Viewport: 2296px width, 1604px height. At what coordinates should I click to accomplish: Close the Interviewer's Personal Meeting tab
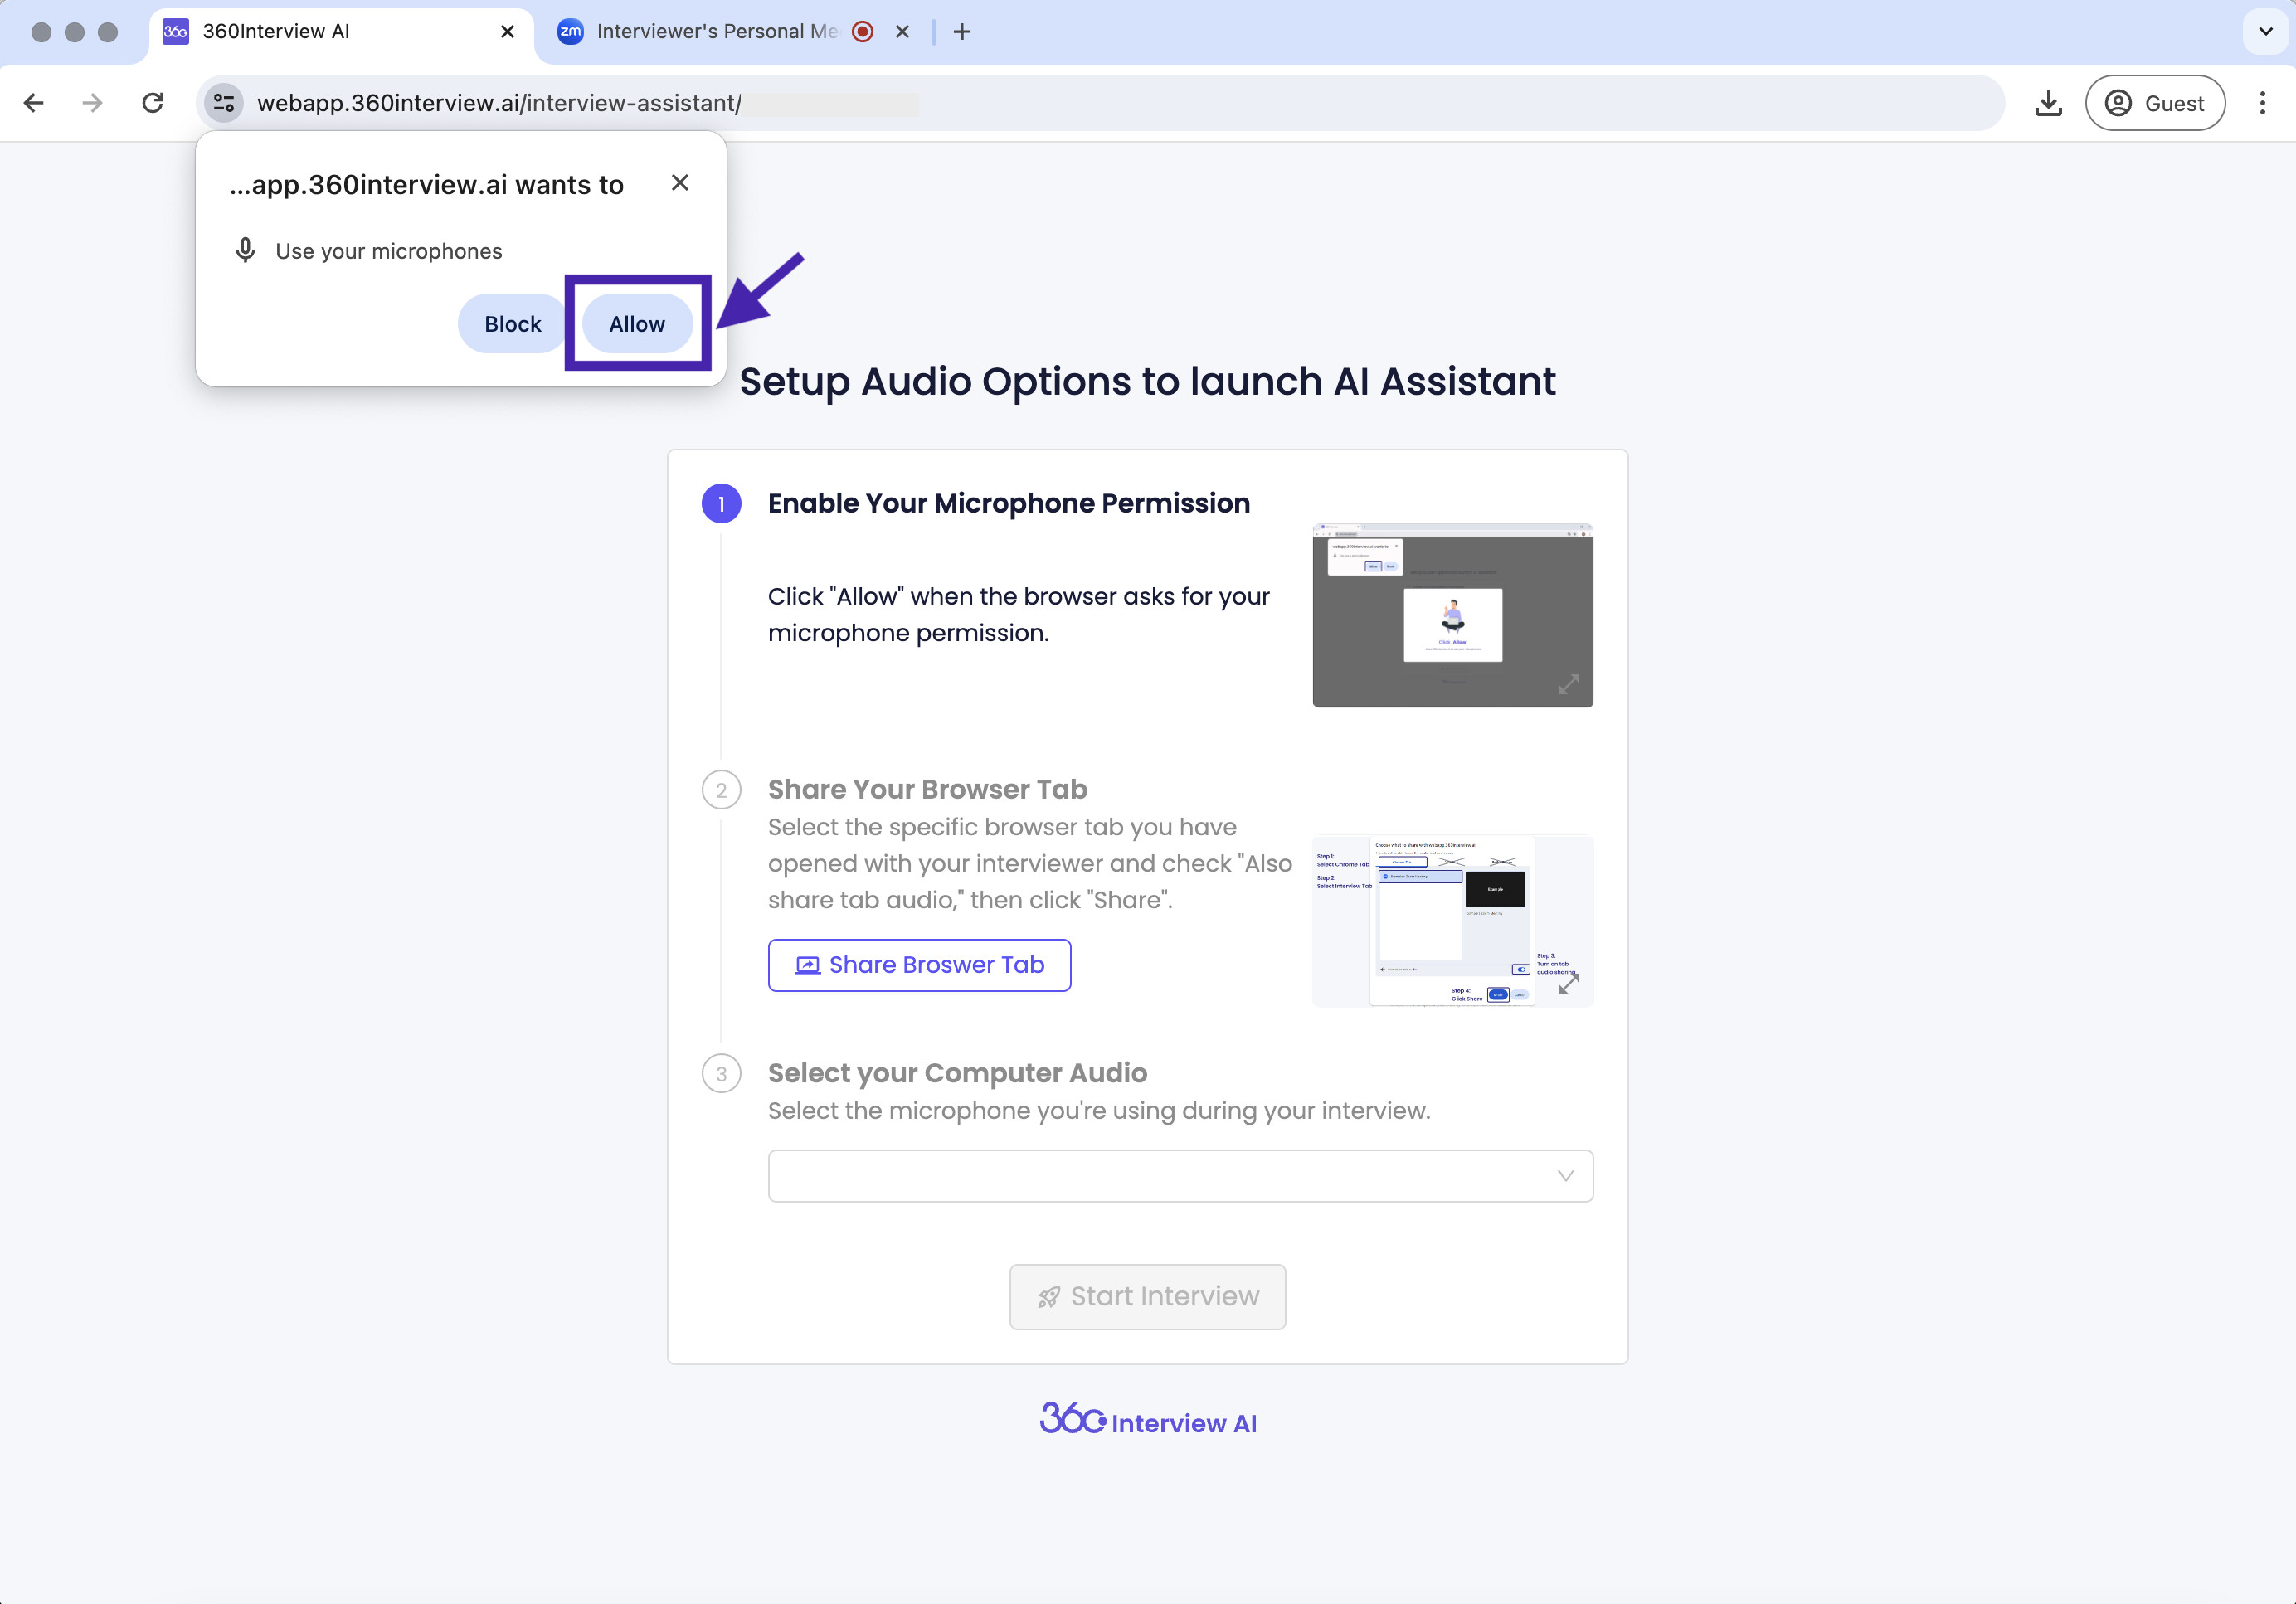pos(902,32)
